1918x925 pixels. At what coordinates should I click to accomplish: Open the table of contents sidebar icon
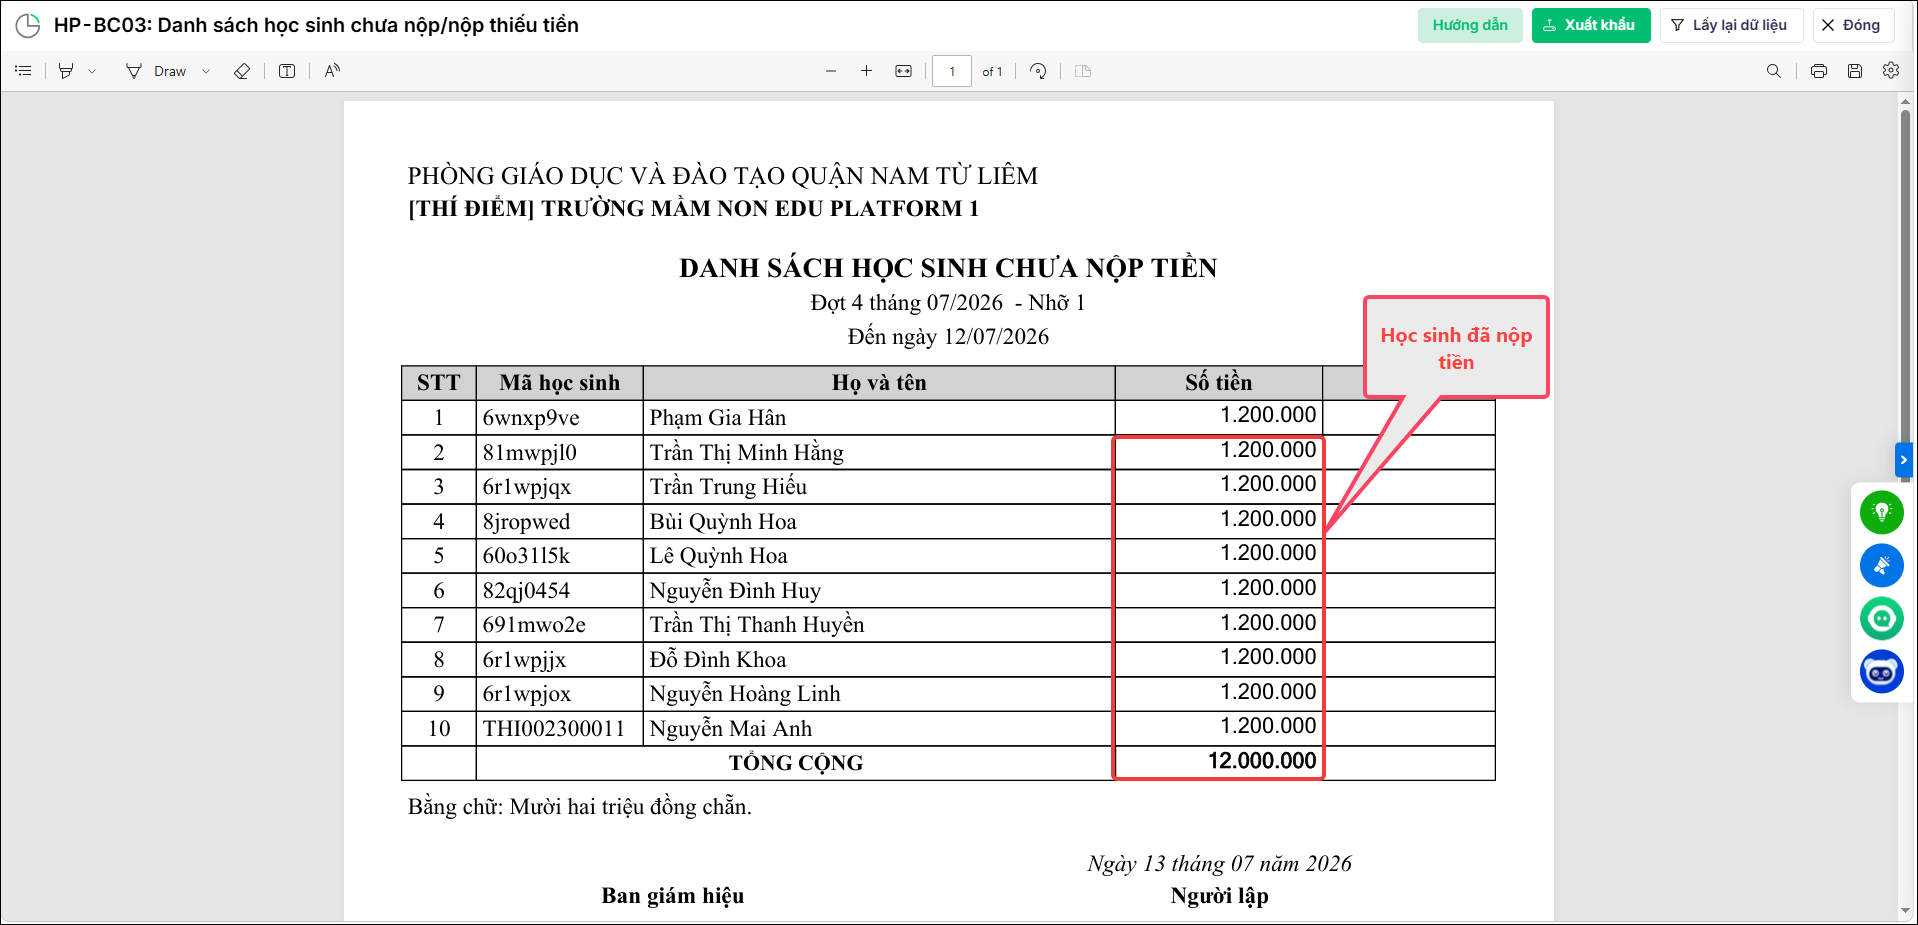tap(23, 71)
